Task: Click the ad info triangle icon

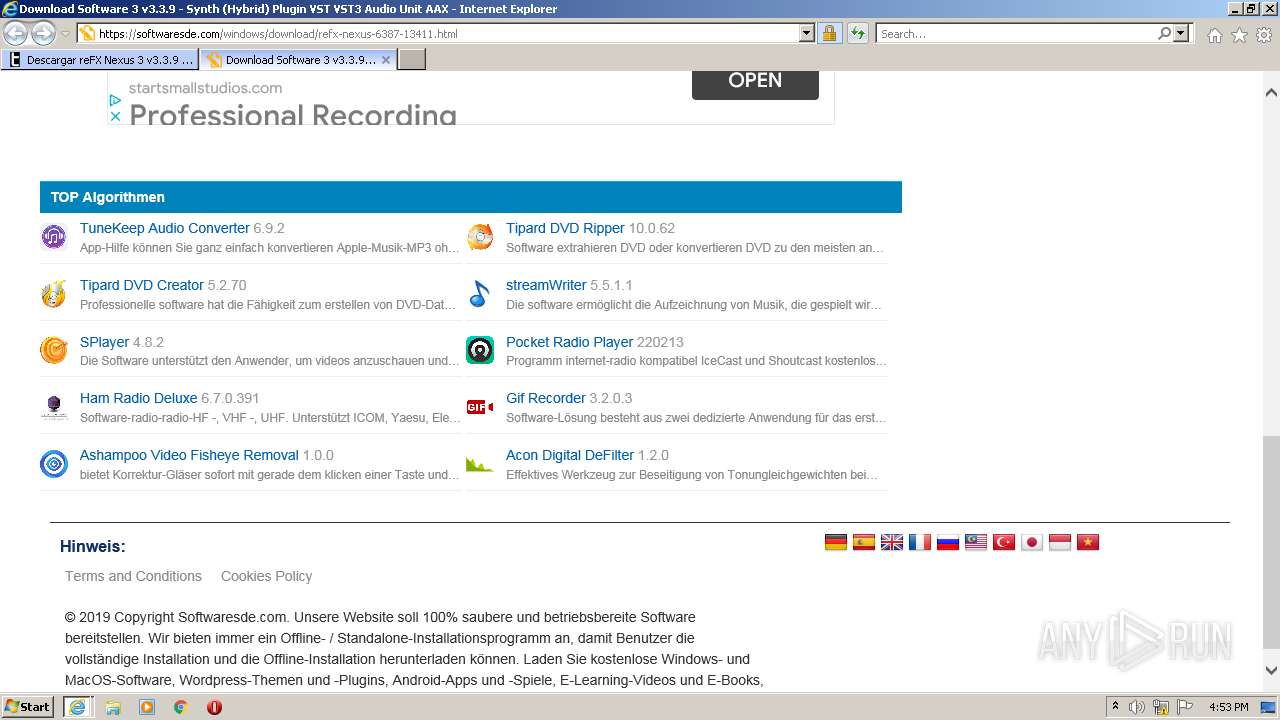Action: coord(115,100)
